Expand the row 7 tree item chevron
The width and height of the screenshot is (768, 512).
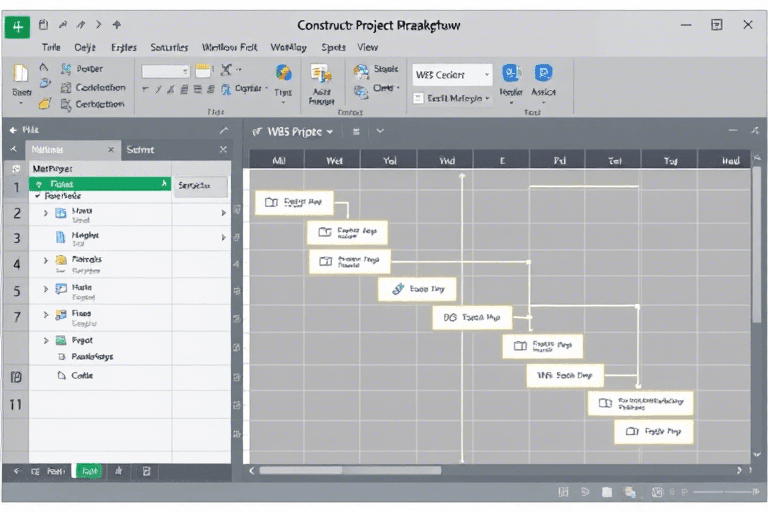click(x=45, y=315)
